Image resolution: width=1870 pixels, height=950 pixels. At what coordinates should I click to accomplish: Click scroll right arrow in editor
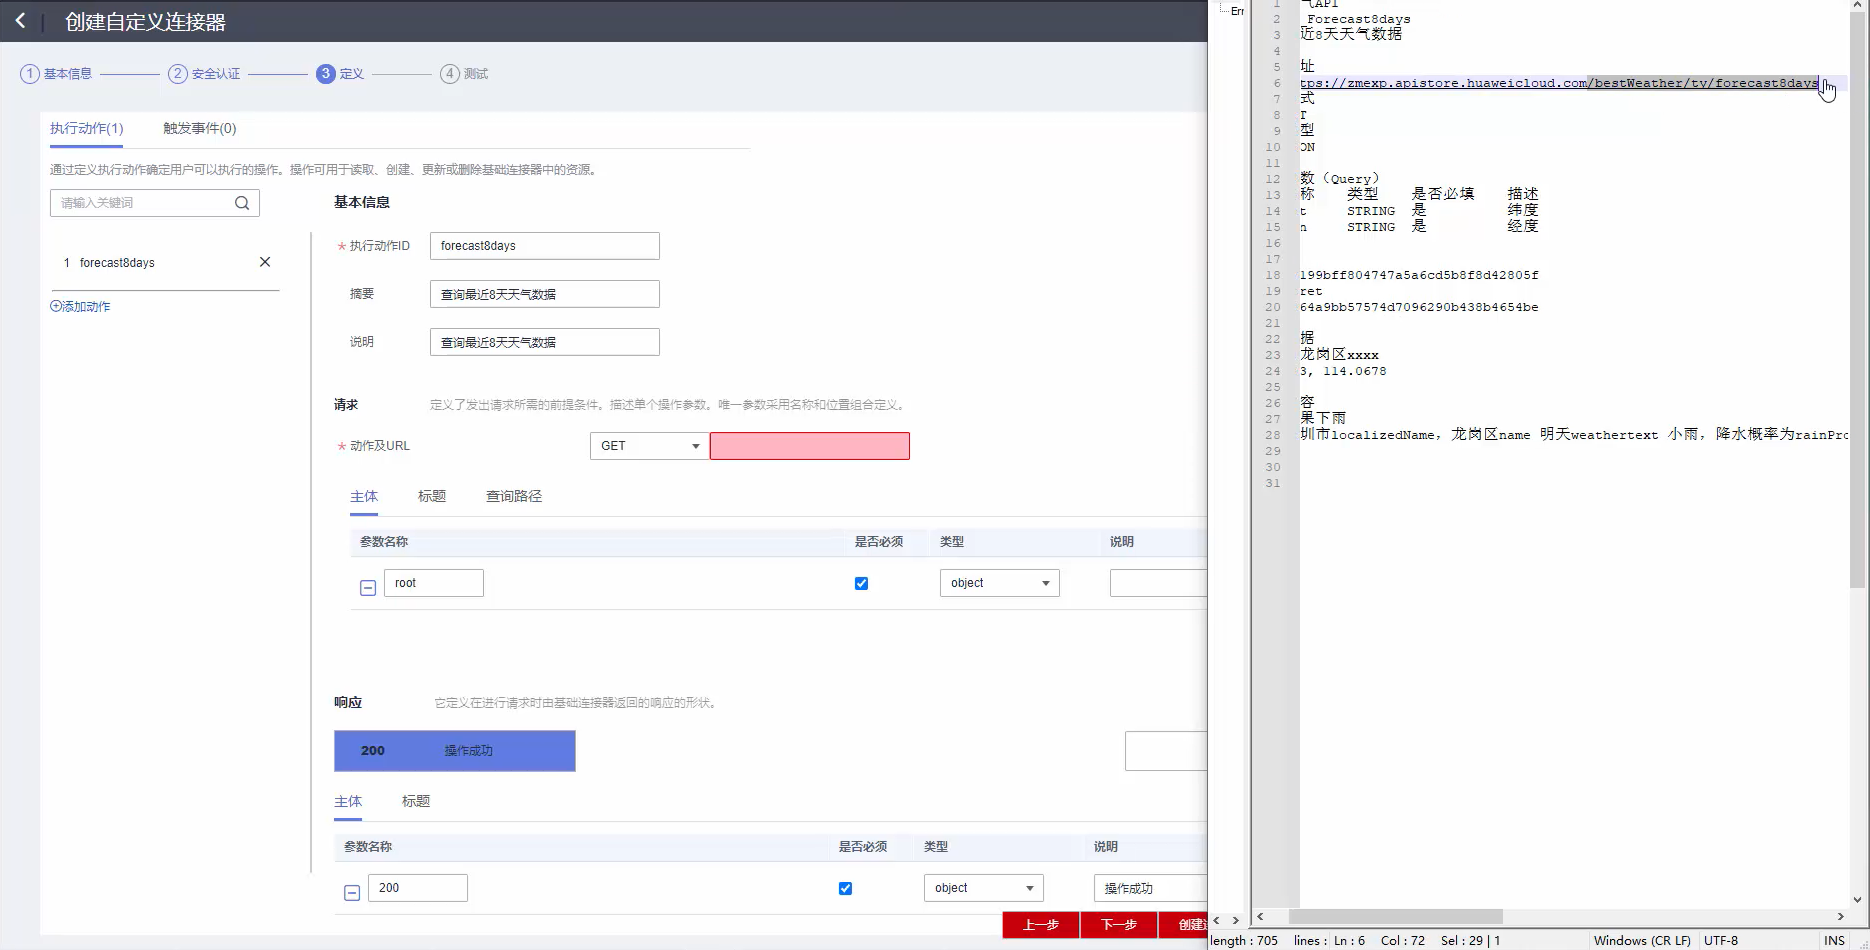click(x=1841, y=917)
